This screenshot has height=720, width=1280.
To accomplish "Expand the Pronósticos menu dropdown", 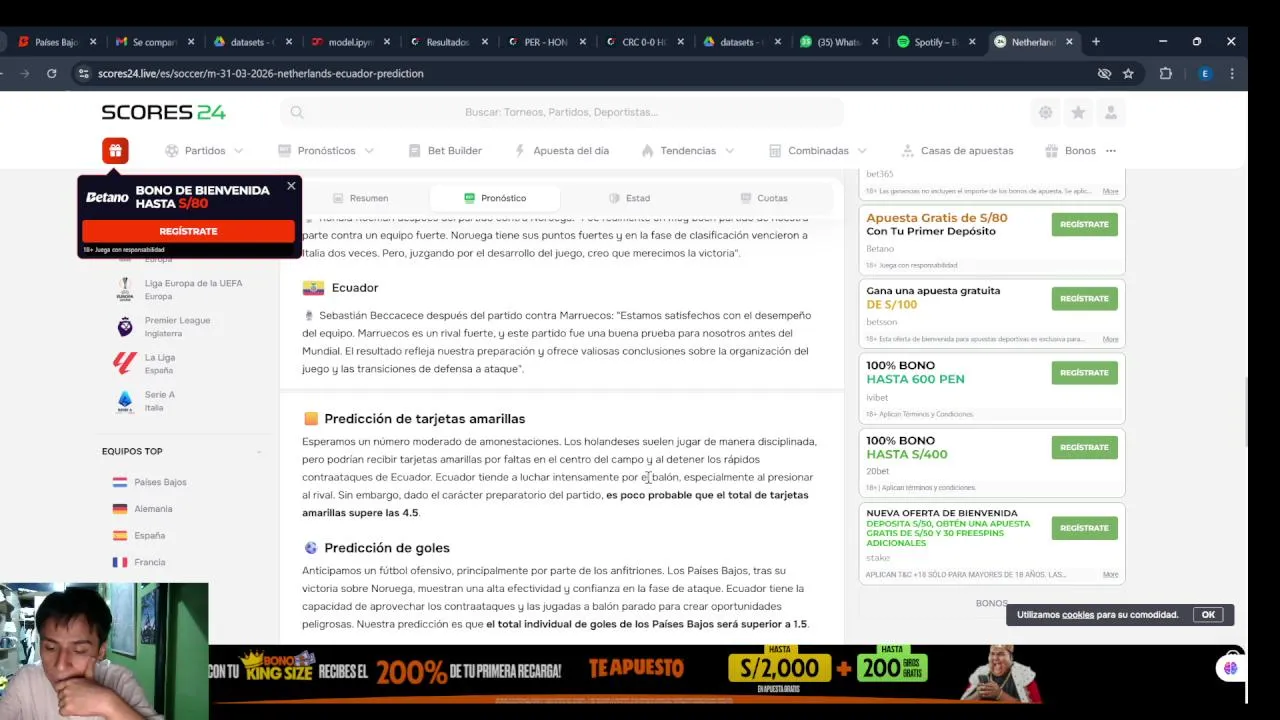I will click(x=326, y=151).
